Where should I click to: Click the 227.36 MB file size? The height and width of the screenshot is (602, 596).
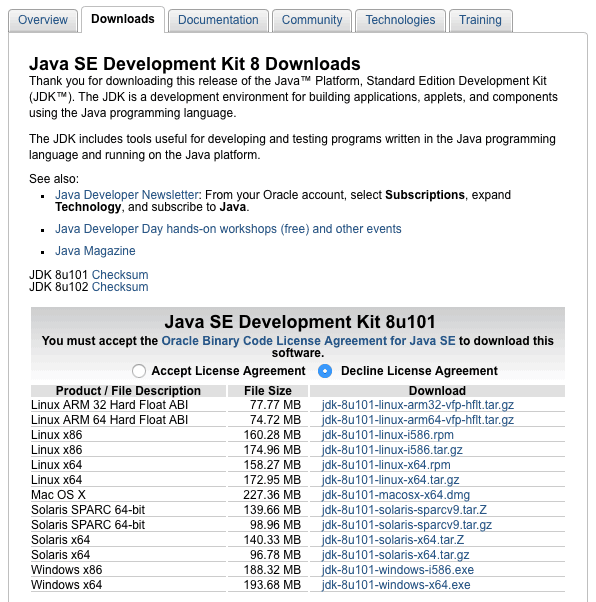(272, 494)
